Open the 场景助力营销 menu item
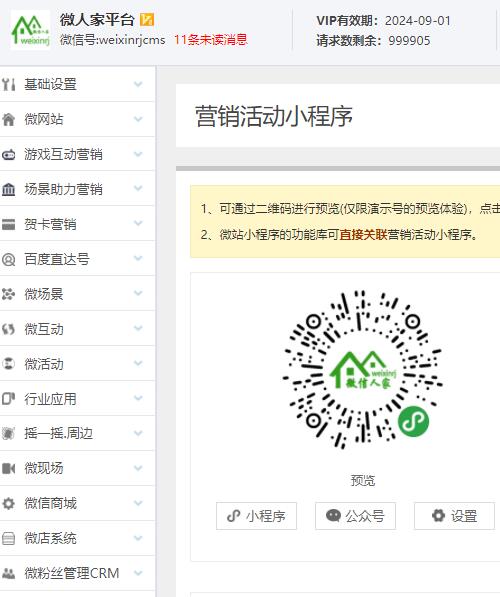 click(77, 189)
